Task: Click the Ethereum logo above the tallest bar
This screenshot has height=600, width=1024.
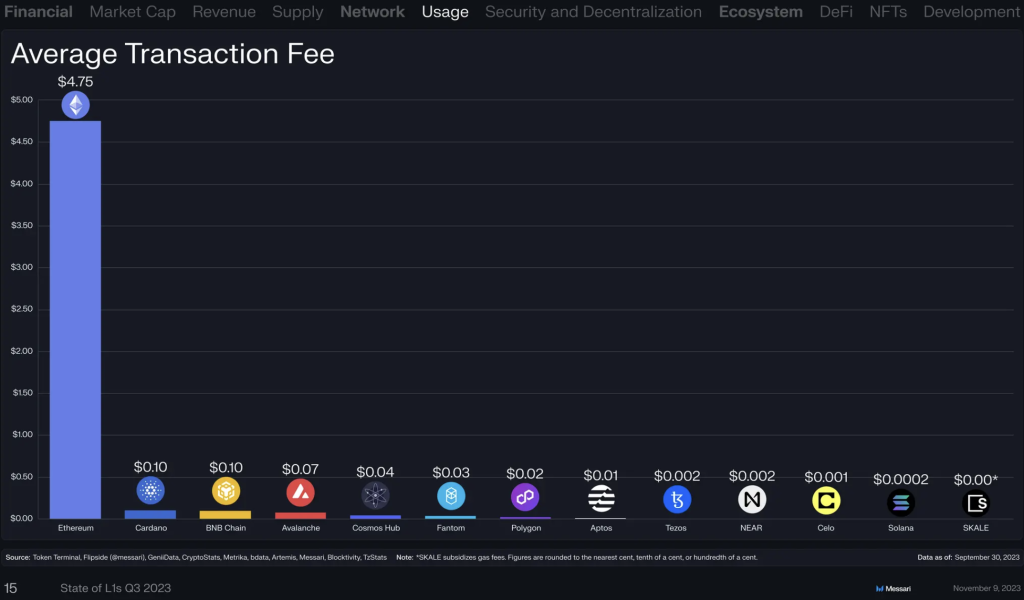Action: (x=76, y=105)
